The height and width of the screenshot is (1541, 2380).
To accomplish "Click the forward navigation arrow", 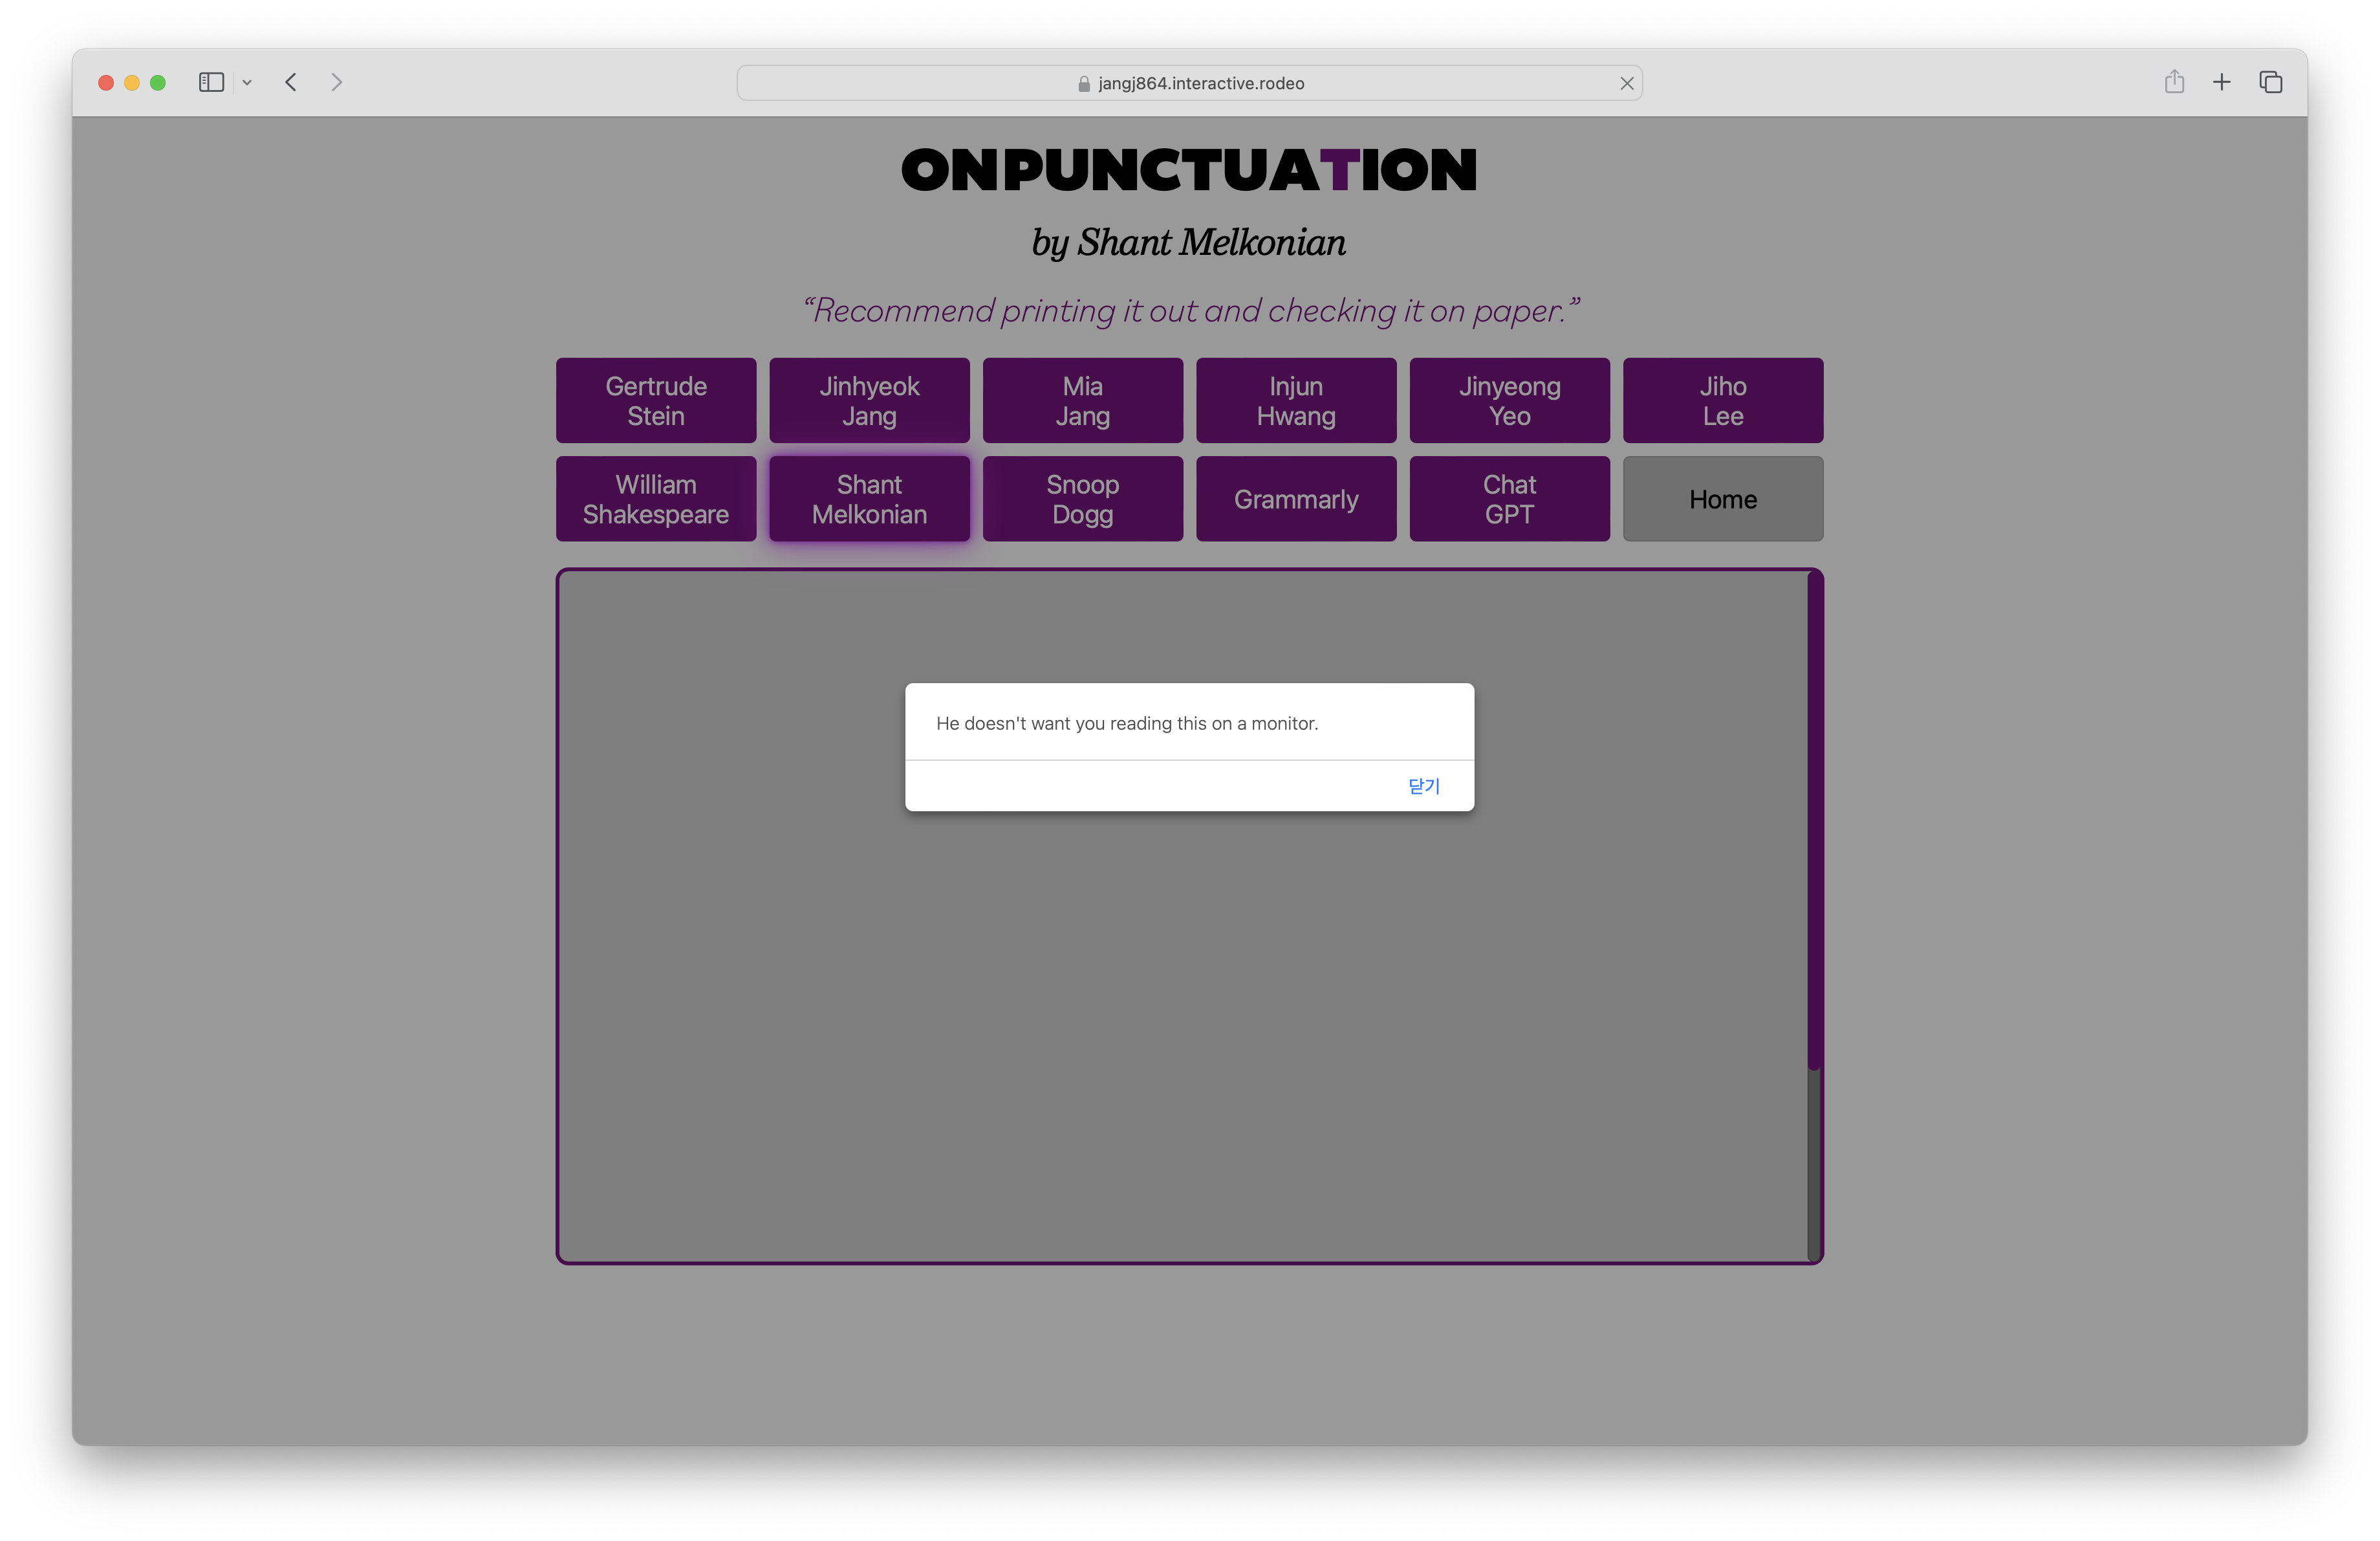I will 336,82.
